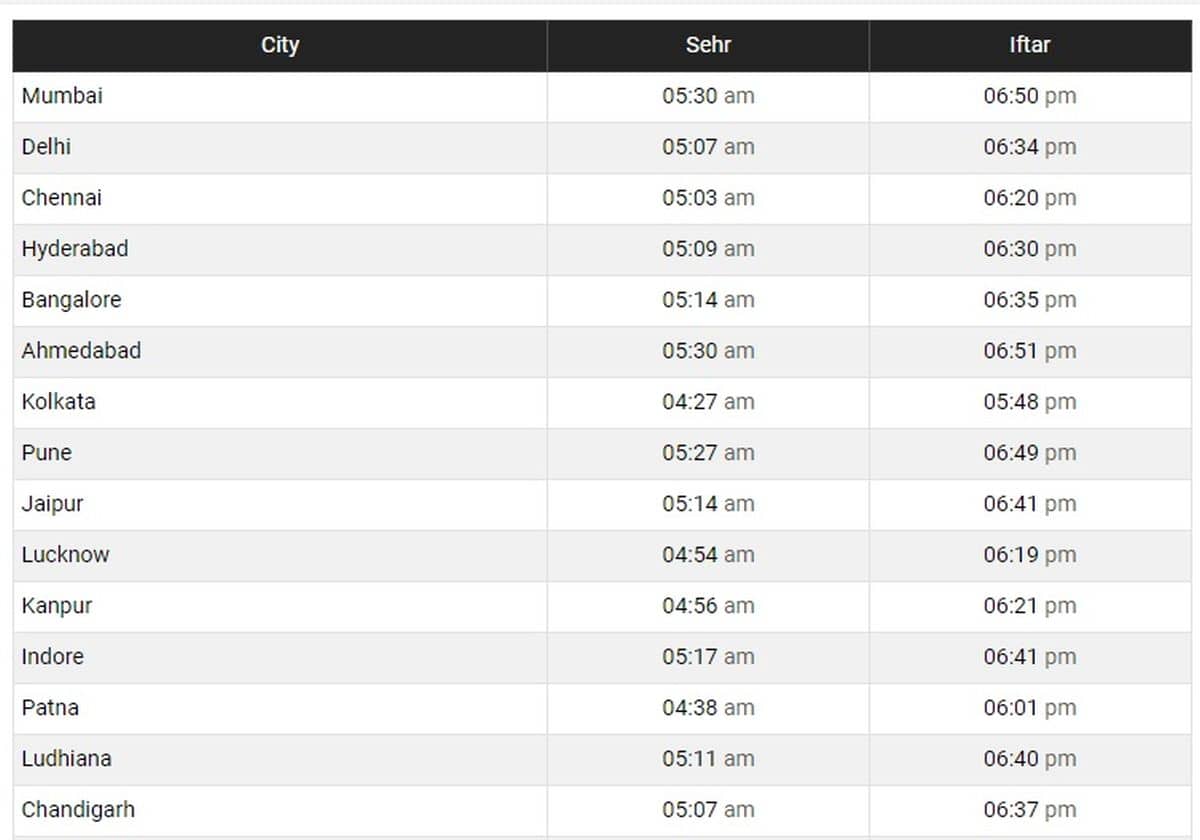Click the Sehr column header
This screenshot has height=840, width=1200.
(x=708, y=45)
